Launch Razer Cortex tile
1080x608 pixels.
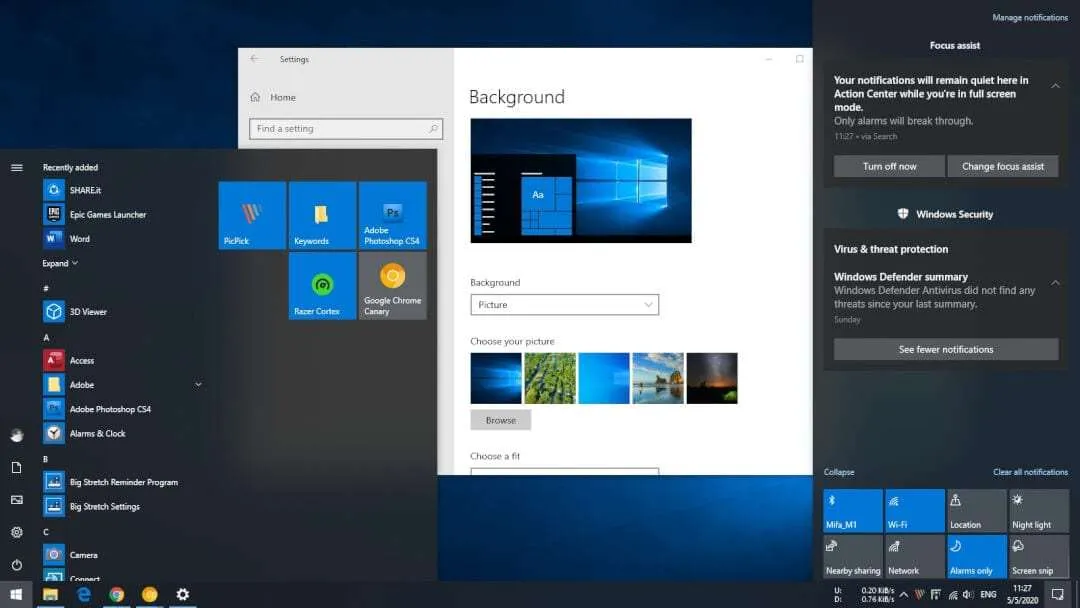click(322, 285)
